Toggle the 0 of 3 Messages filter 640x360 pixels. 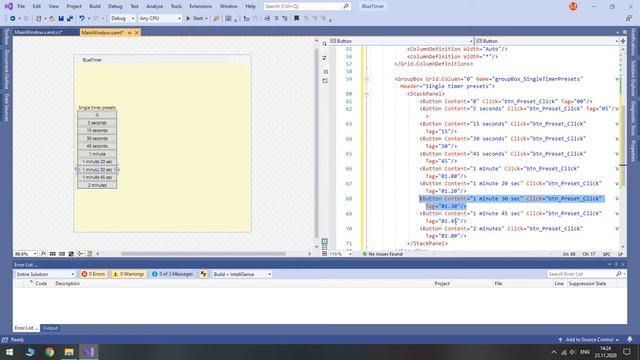pyautogui.click(x=172, y=274)
